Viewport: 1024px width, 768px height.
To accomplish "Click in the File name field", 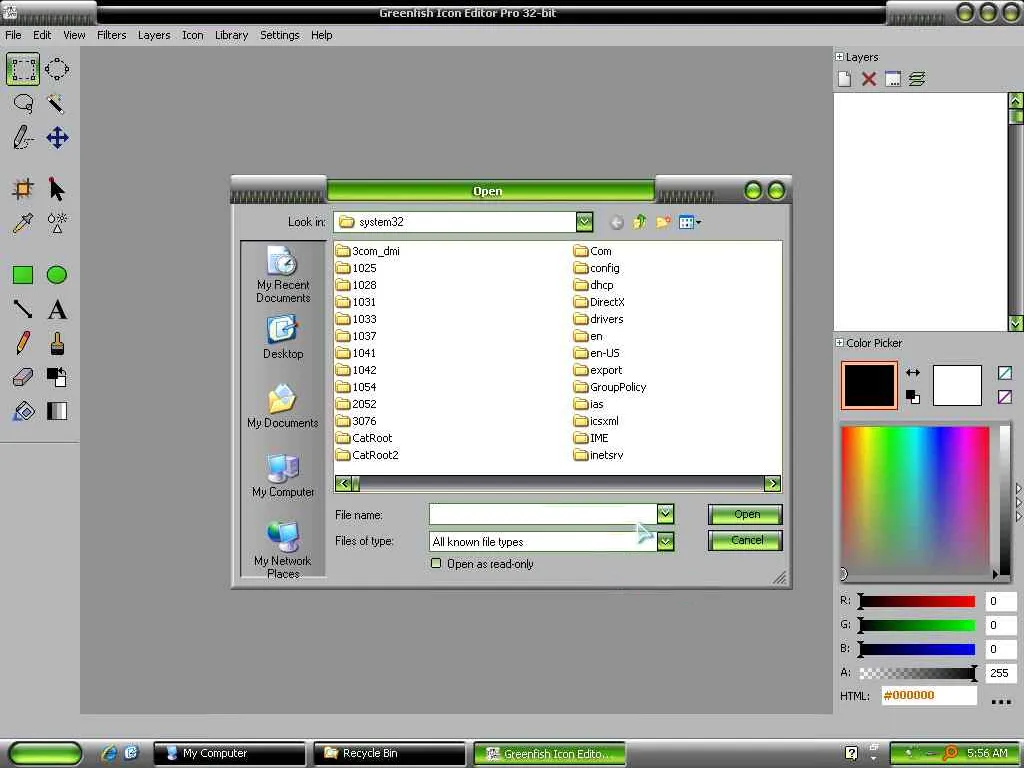I will [543, 514].
